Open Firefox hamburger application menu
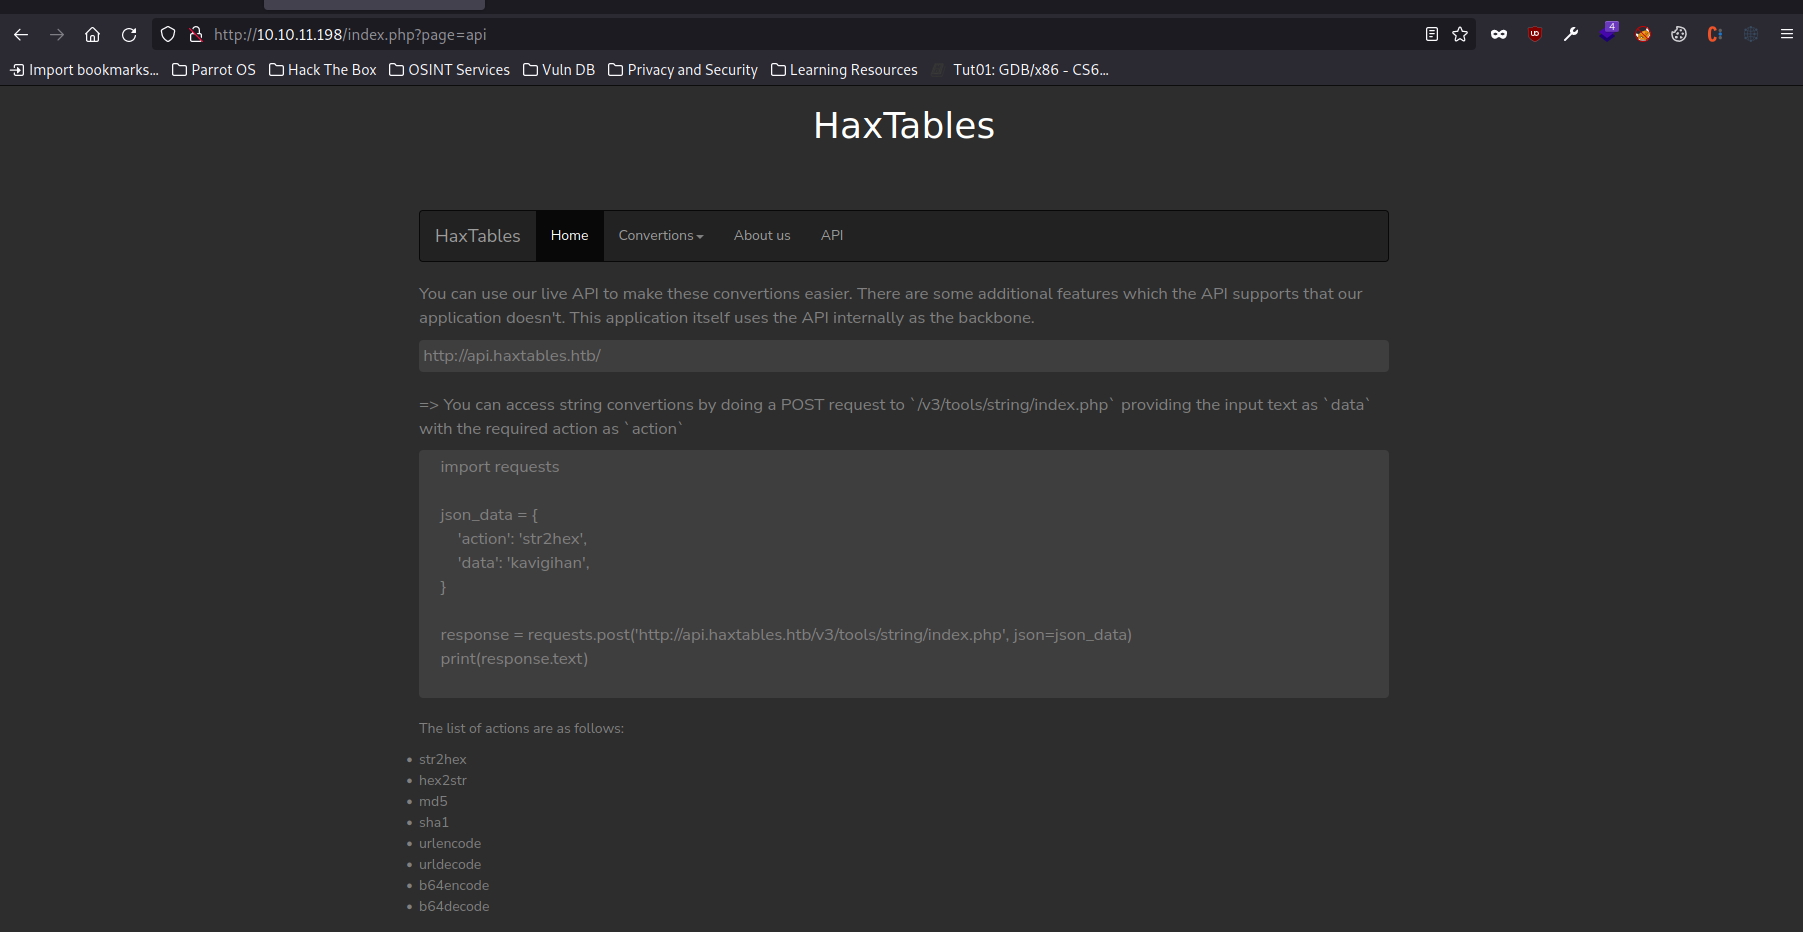Screen dimensions: 1803x932 (x=1787, y=35)
